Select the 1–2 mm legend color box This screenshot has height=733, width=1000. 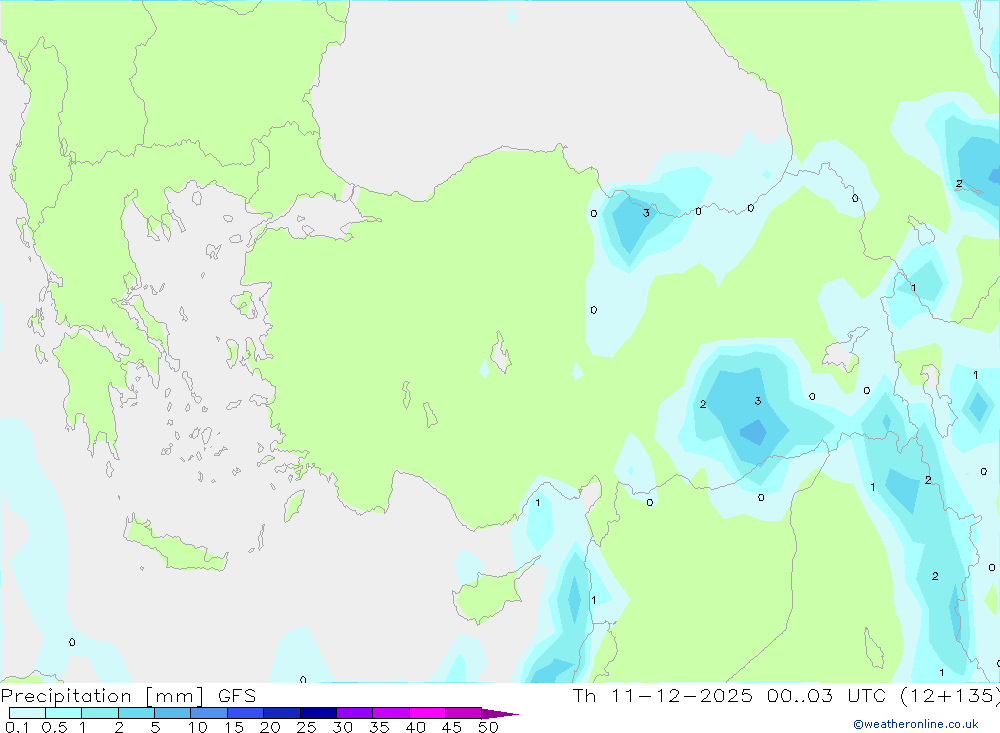100,713
